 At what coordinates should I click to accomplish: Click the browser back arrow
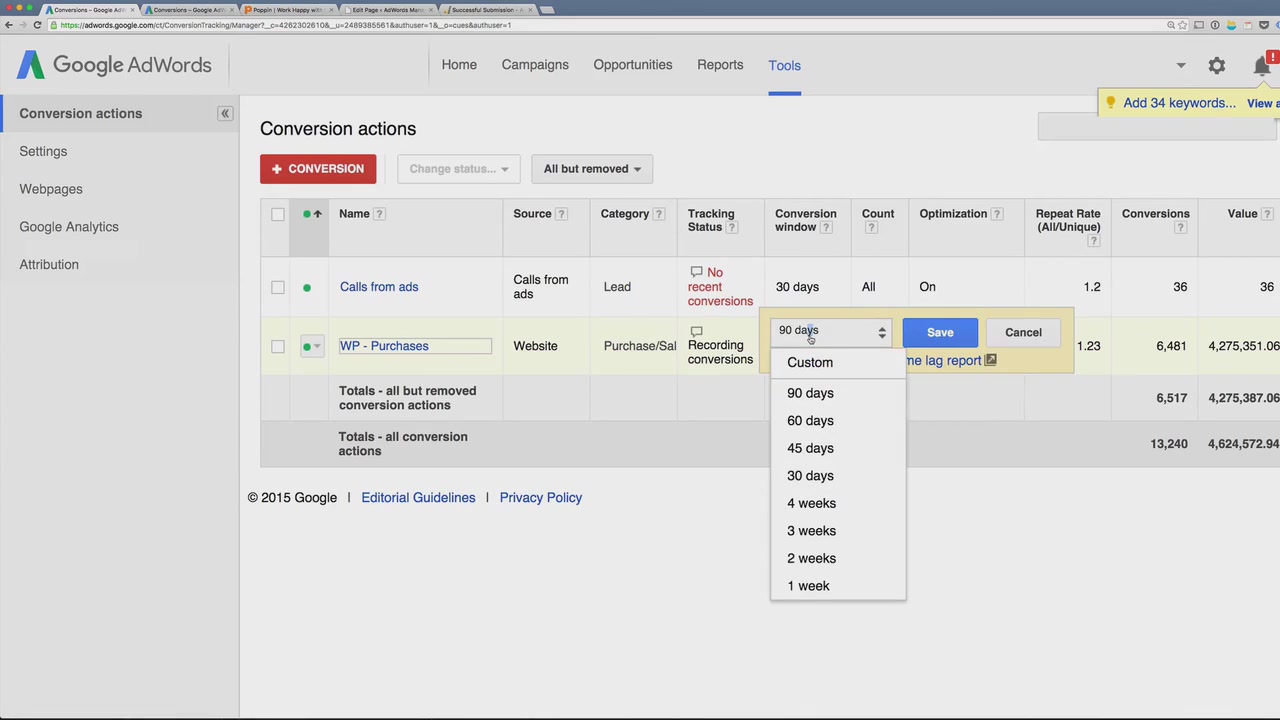click(x=9, y=25)
